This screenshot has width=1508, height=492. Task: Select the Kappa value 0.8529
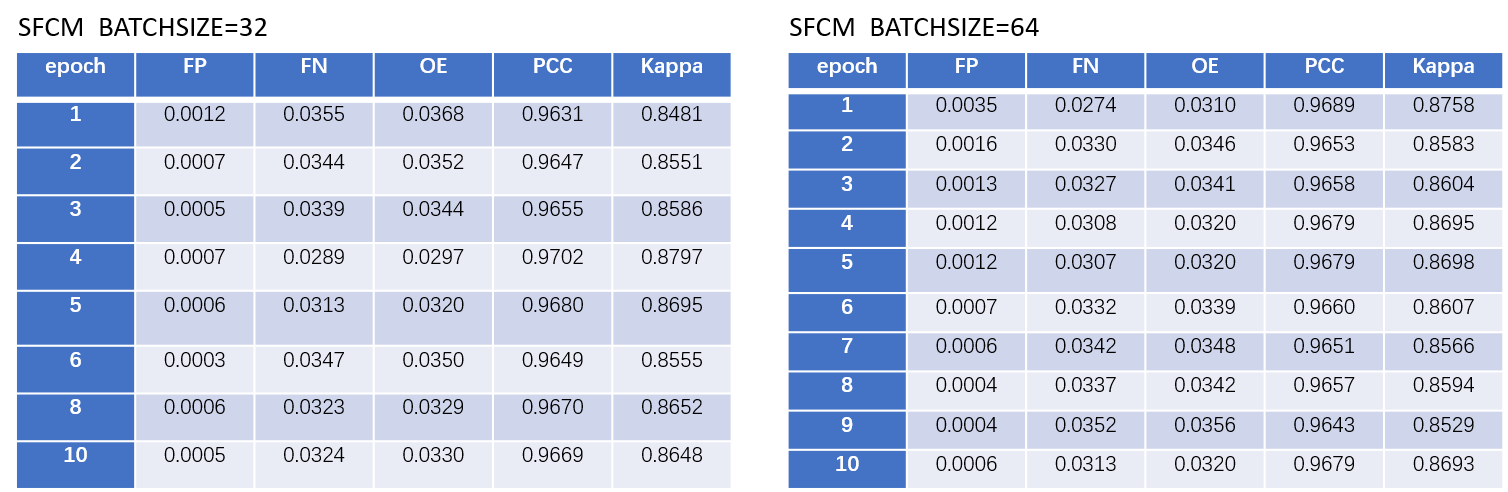(1443, 426)
